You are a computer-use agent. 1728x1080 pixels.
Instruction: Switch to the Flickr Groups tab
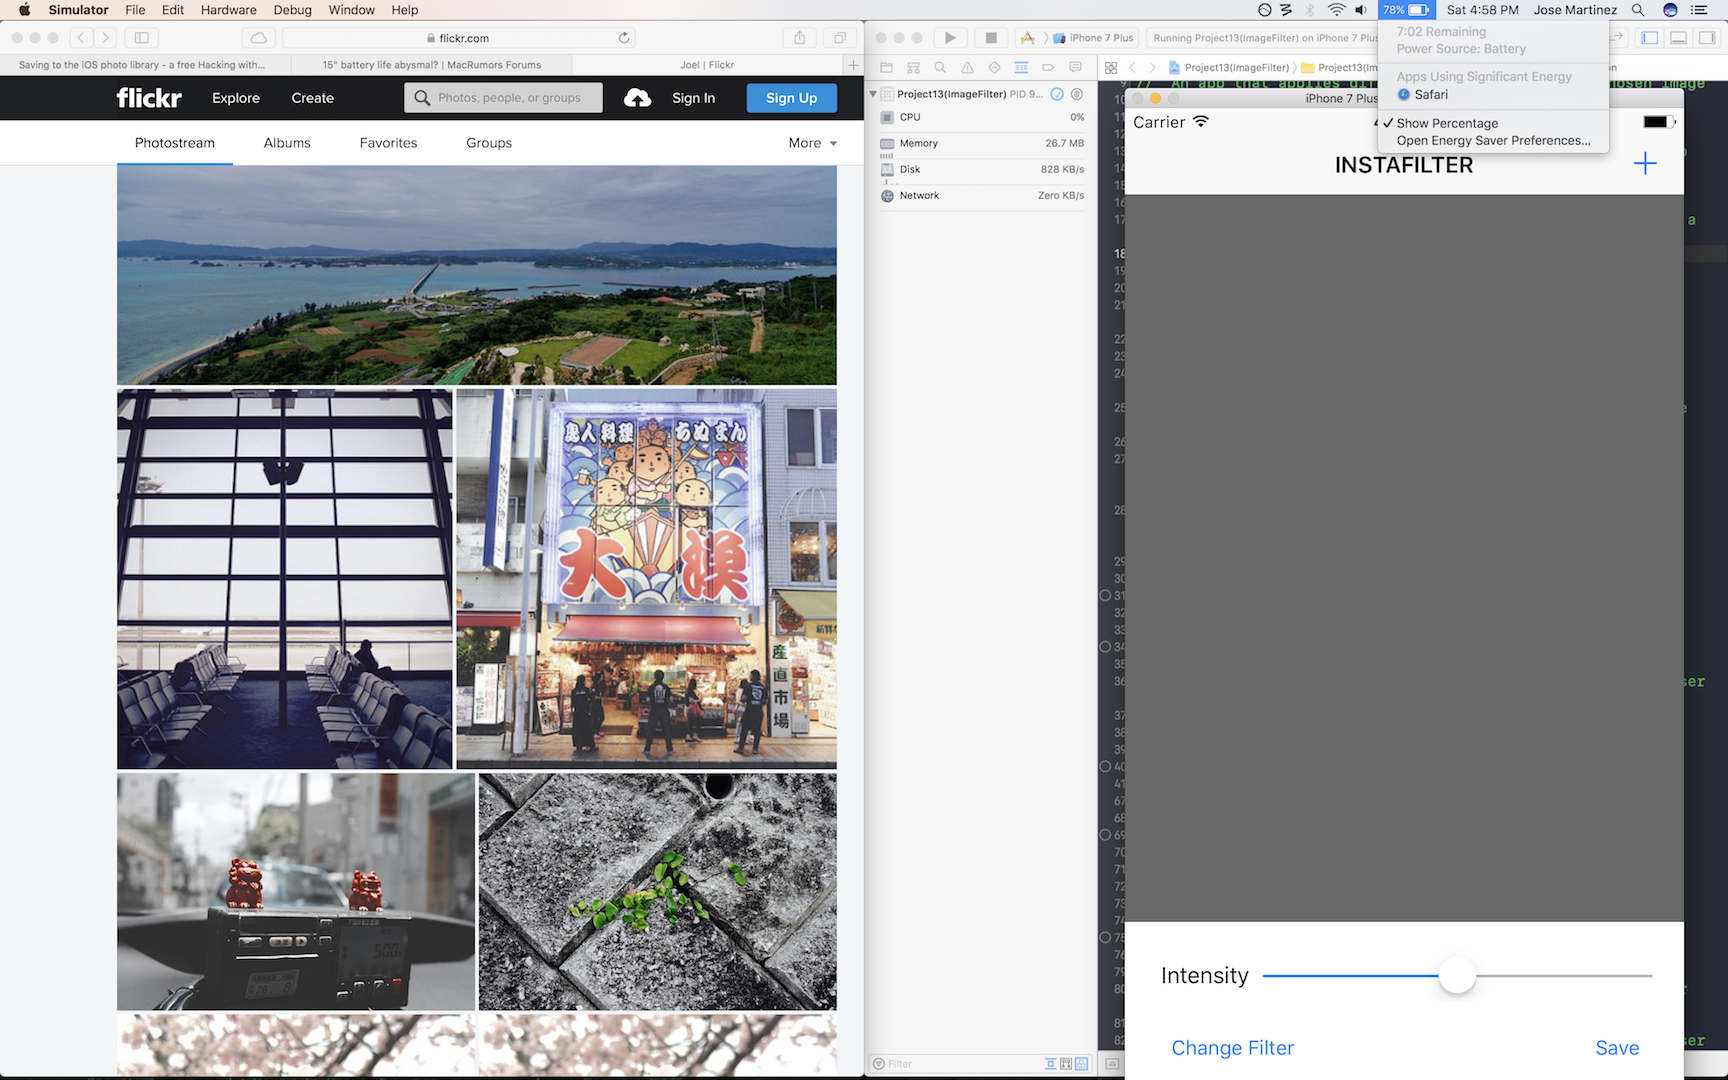489,143
